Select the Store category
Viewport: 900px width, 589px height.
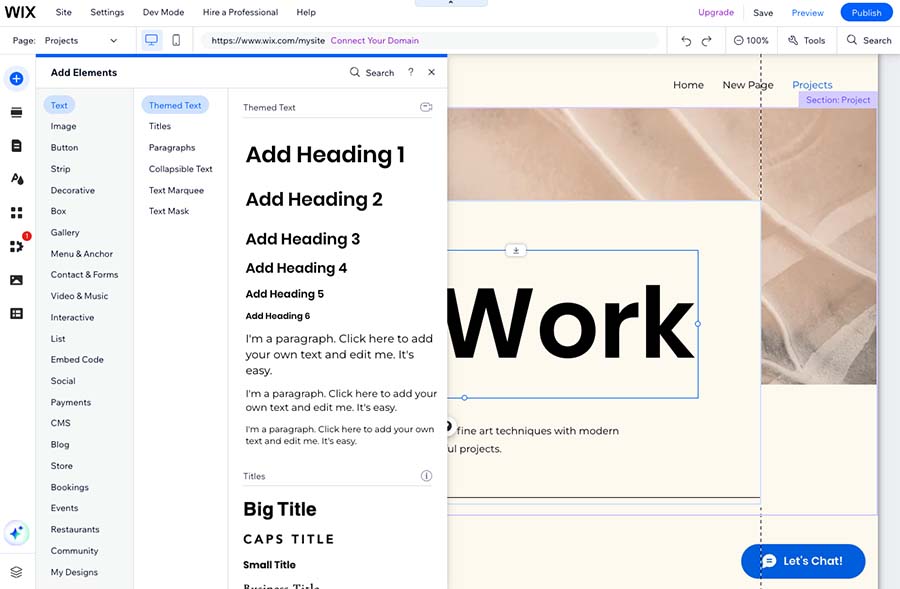pyautogui.click(x=61, y=466)
